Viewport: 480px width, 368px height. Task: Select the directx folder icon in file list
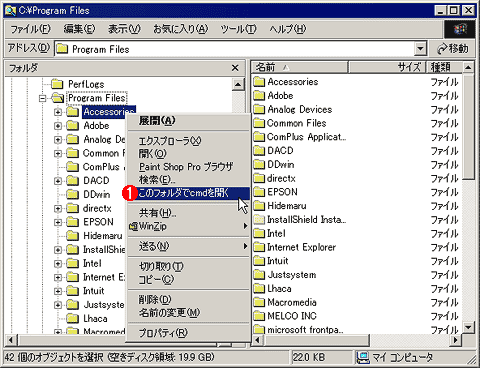pos(259,178)
